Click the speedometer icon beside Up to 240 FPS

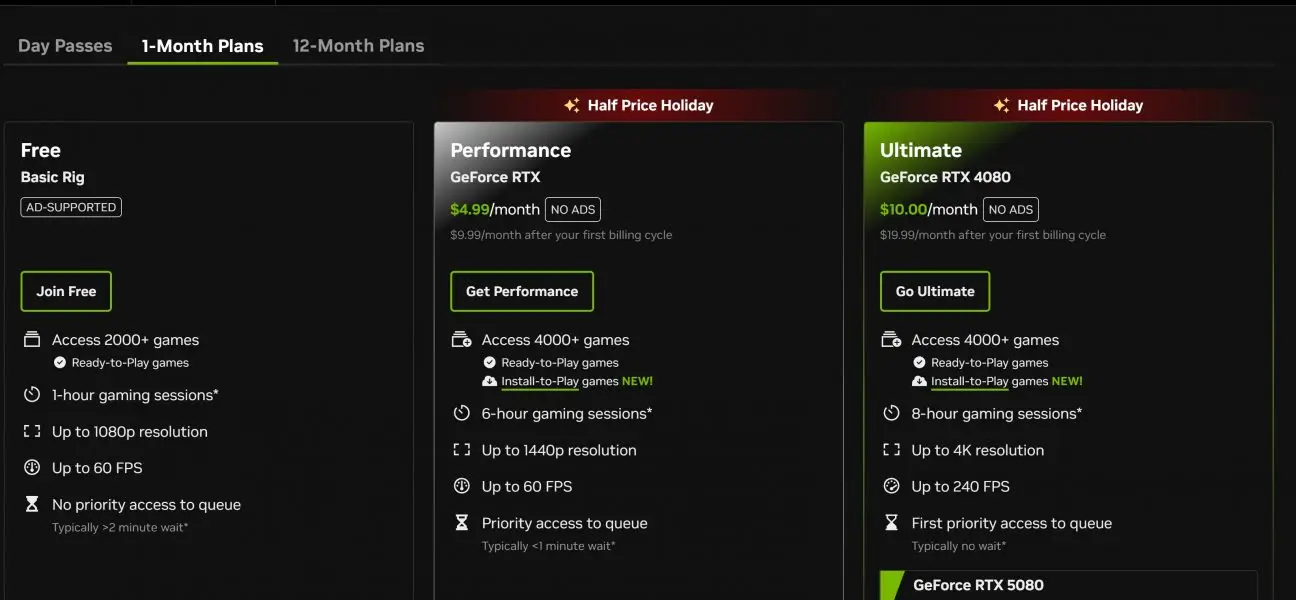[x=891, y=486]
